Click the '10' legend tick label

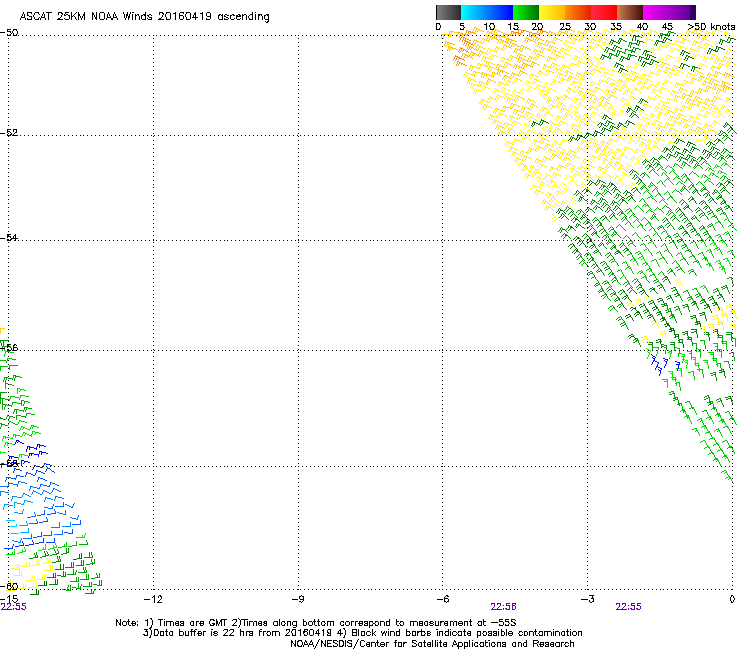tap(489, 27)
